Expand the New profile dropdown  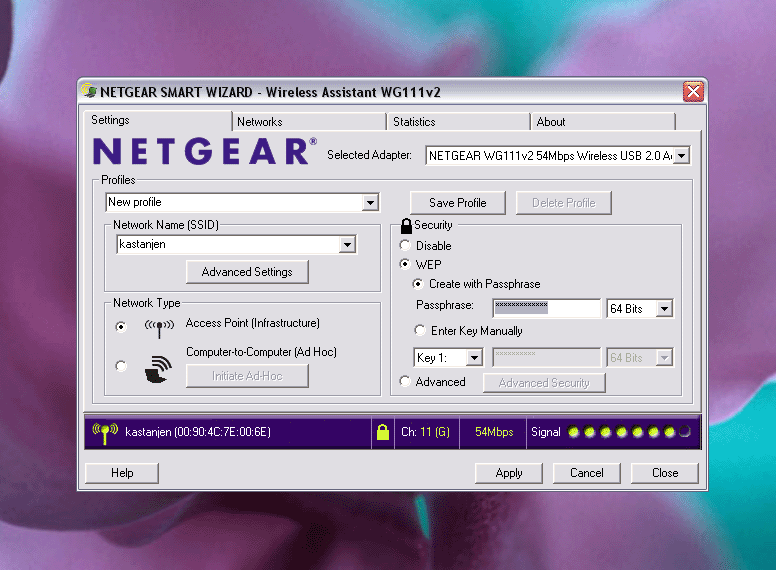(370, 202)
